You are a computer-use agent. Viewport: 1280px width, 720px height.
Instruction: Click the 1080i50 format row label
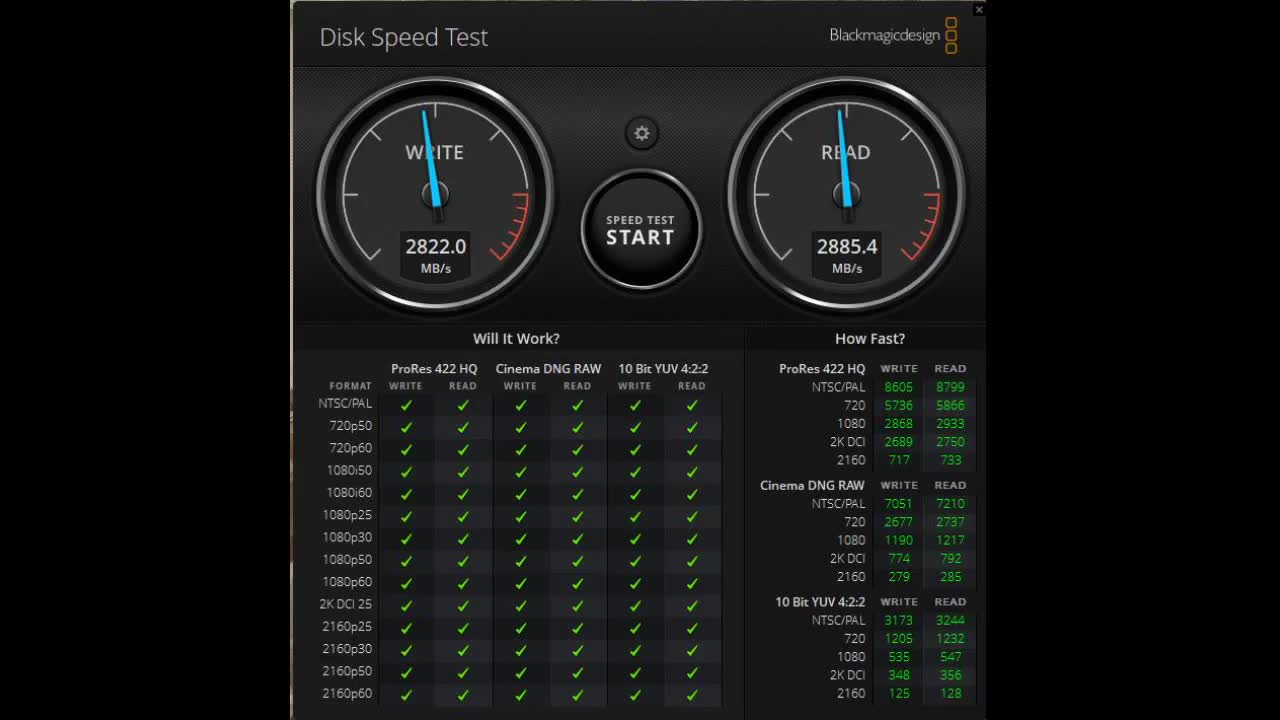click(x=349, y=470)
